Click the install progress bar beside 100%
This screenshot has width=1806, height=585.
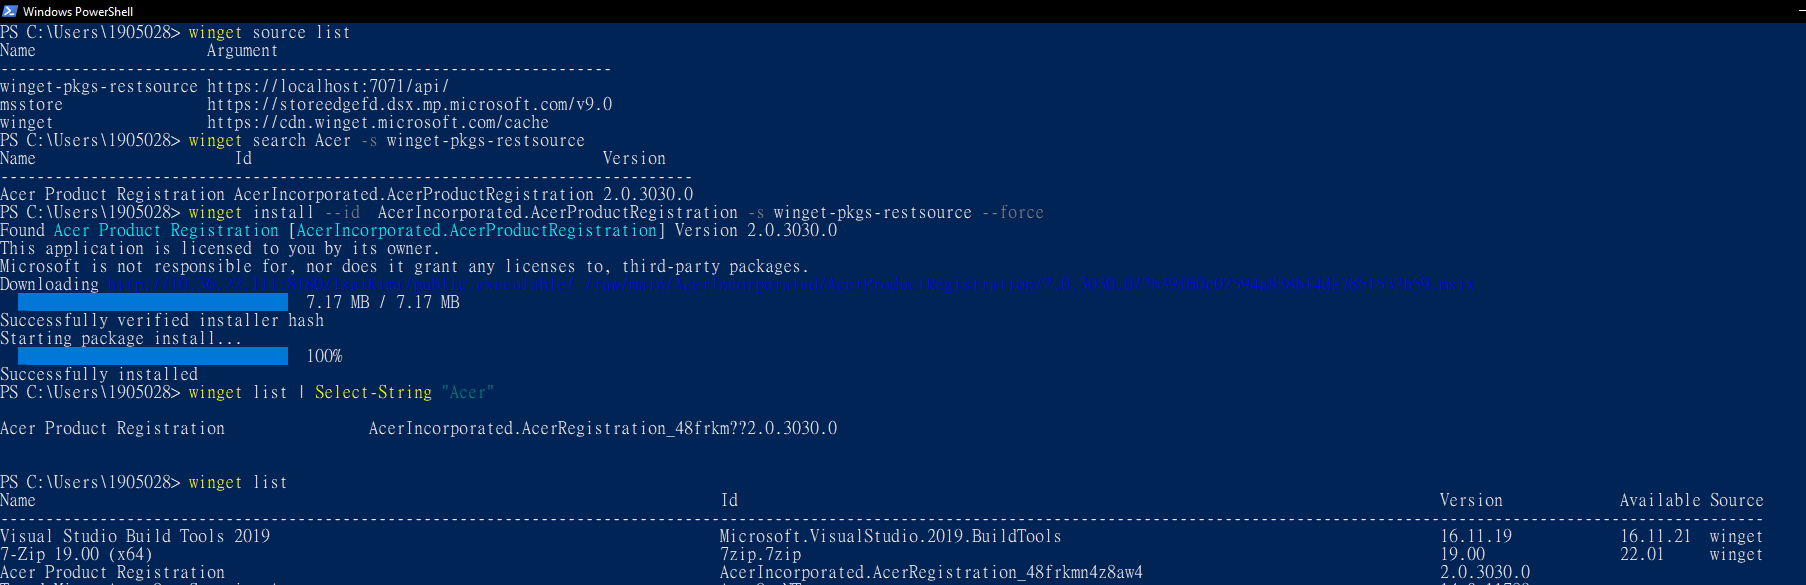(153, 356)
